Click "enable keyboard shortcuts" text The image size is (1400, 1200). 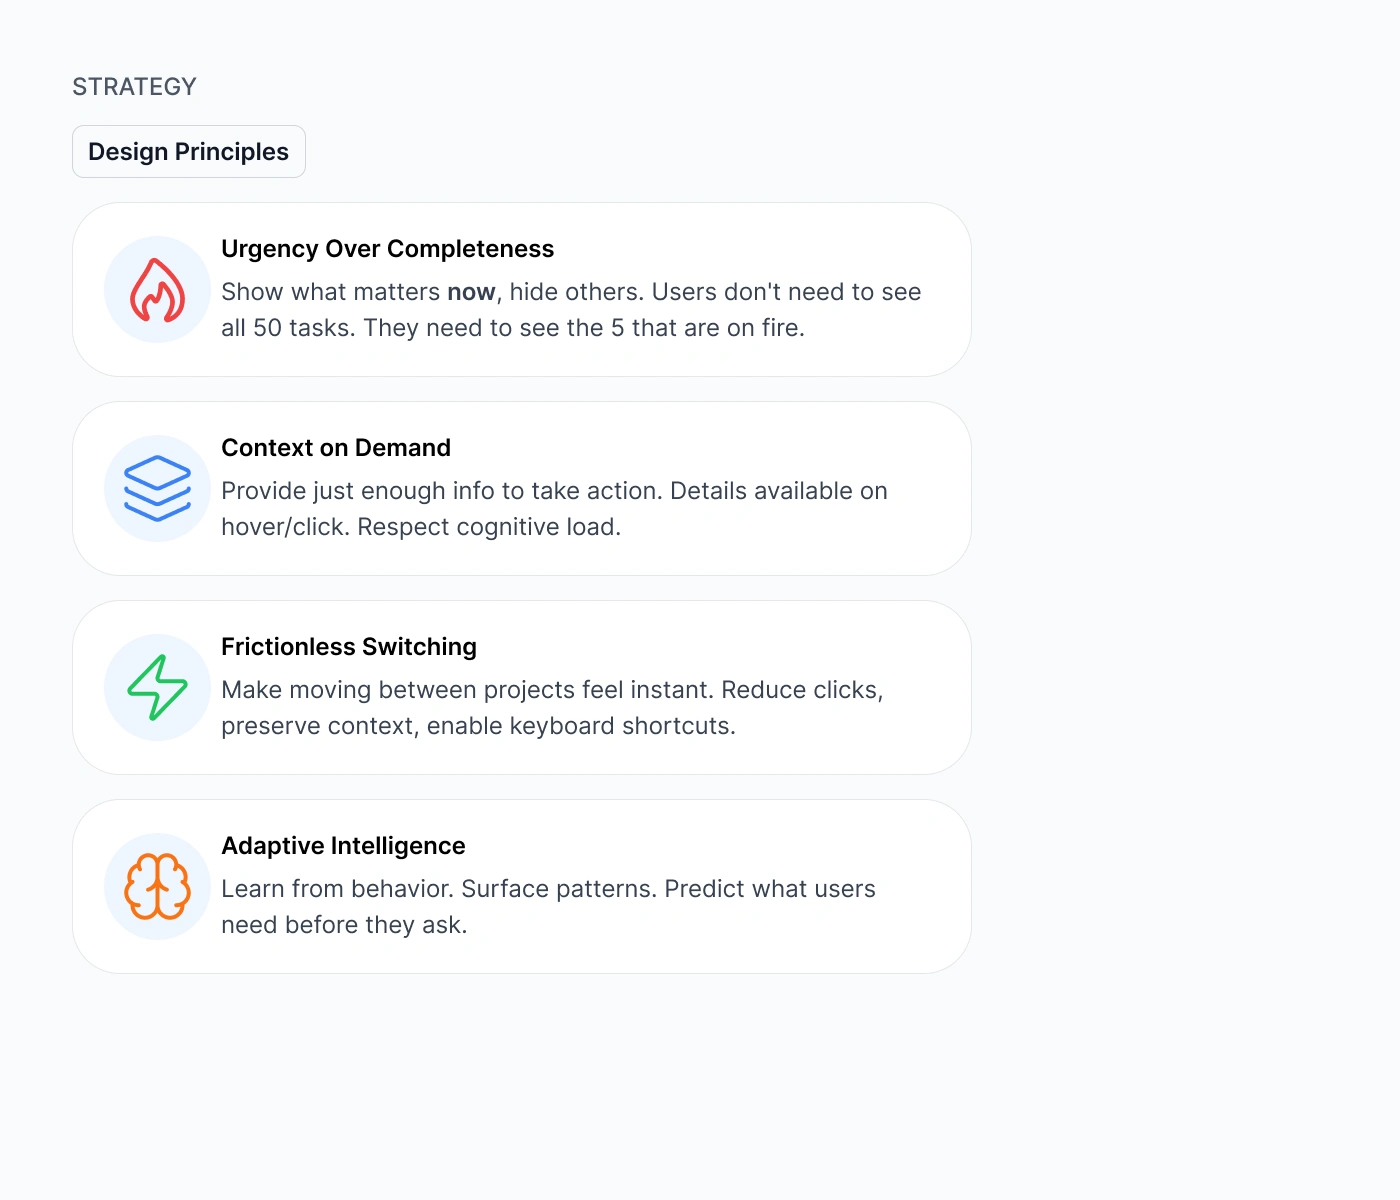581,726
